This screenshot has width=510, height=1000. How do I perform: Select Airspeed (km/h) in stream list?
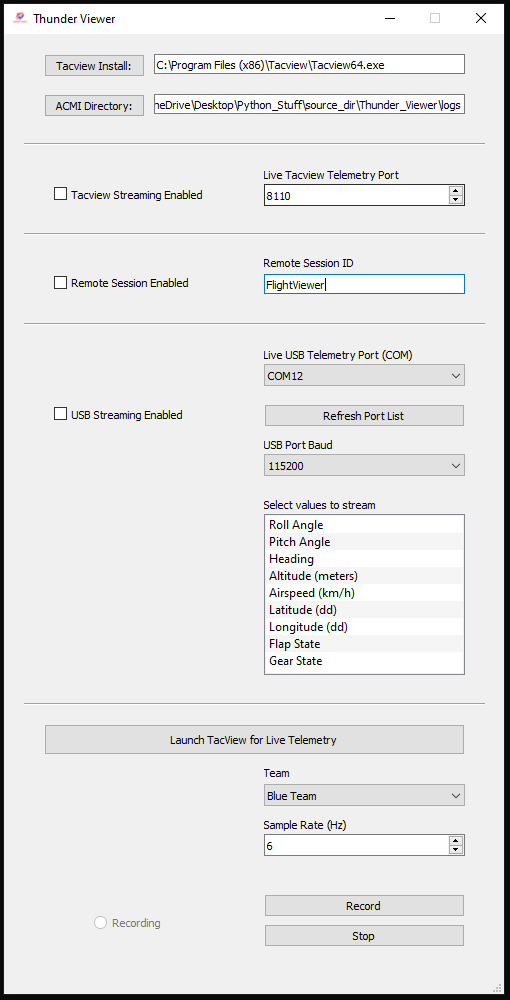[x=364, y=593]
